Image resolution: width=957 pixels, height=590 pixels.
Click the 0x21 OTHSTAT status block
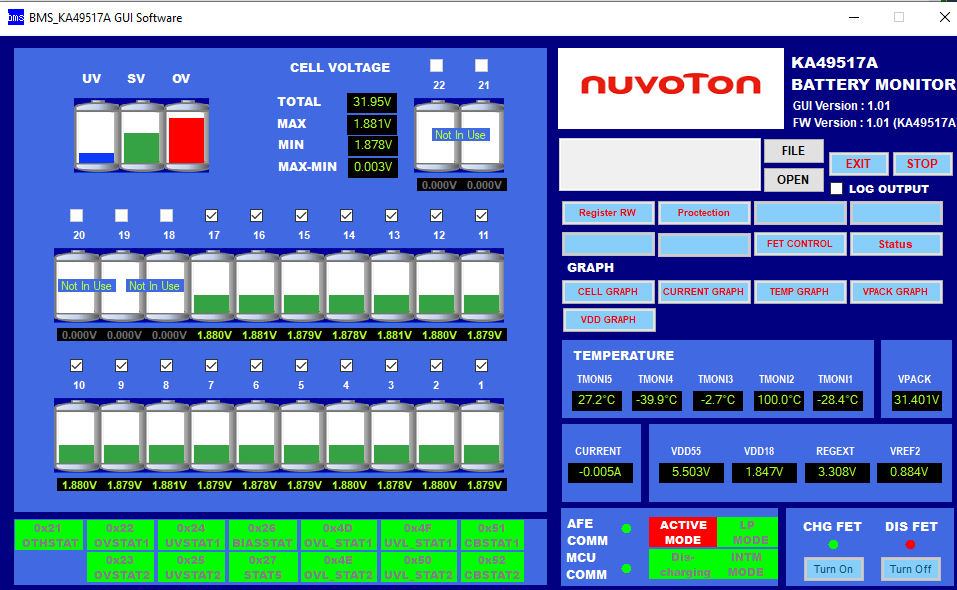(48, 535)
